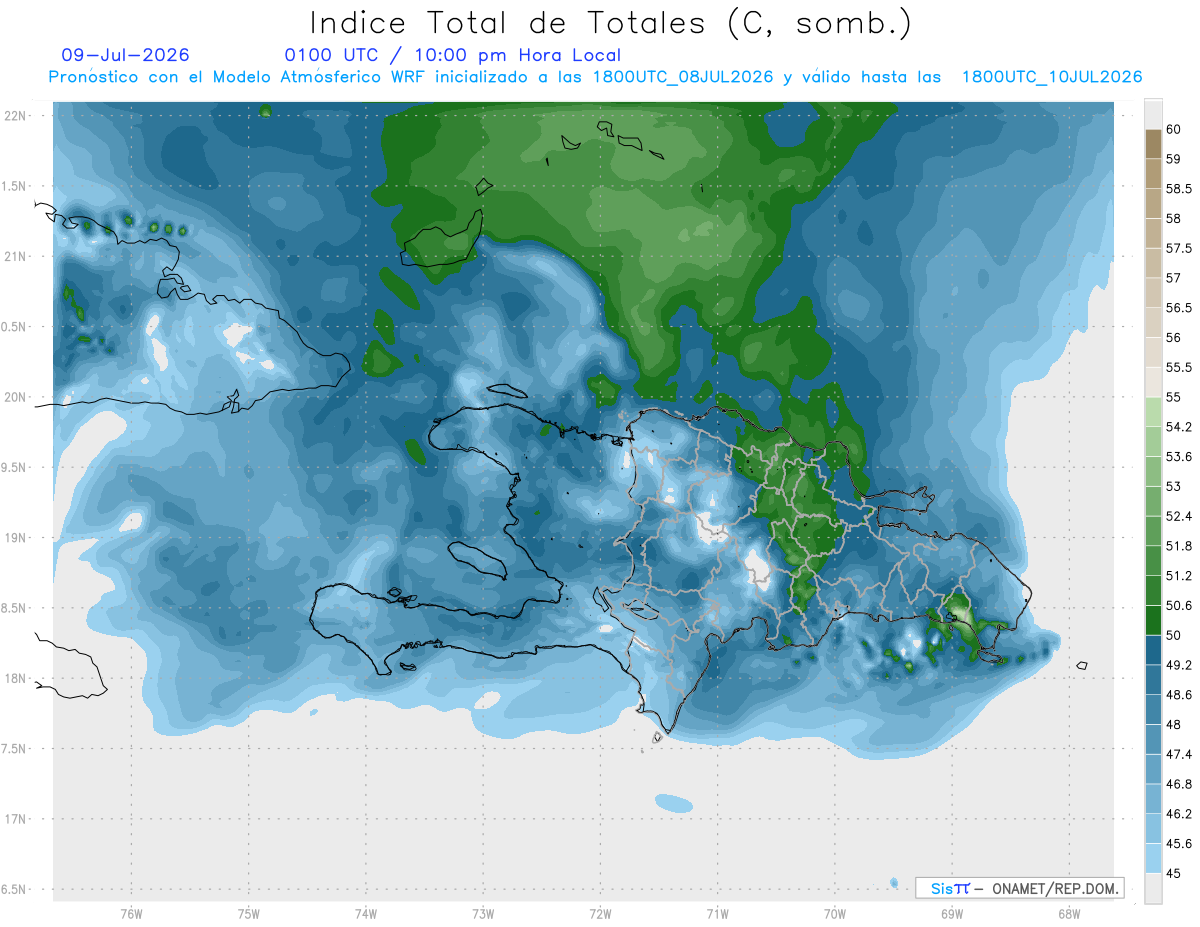
Task: Click the colorbar label "54.2"
Action: [1180, 427]
